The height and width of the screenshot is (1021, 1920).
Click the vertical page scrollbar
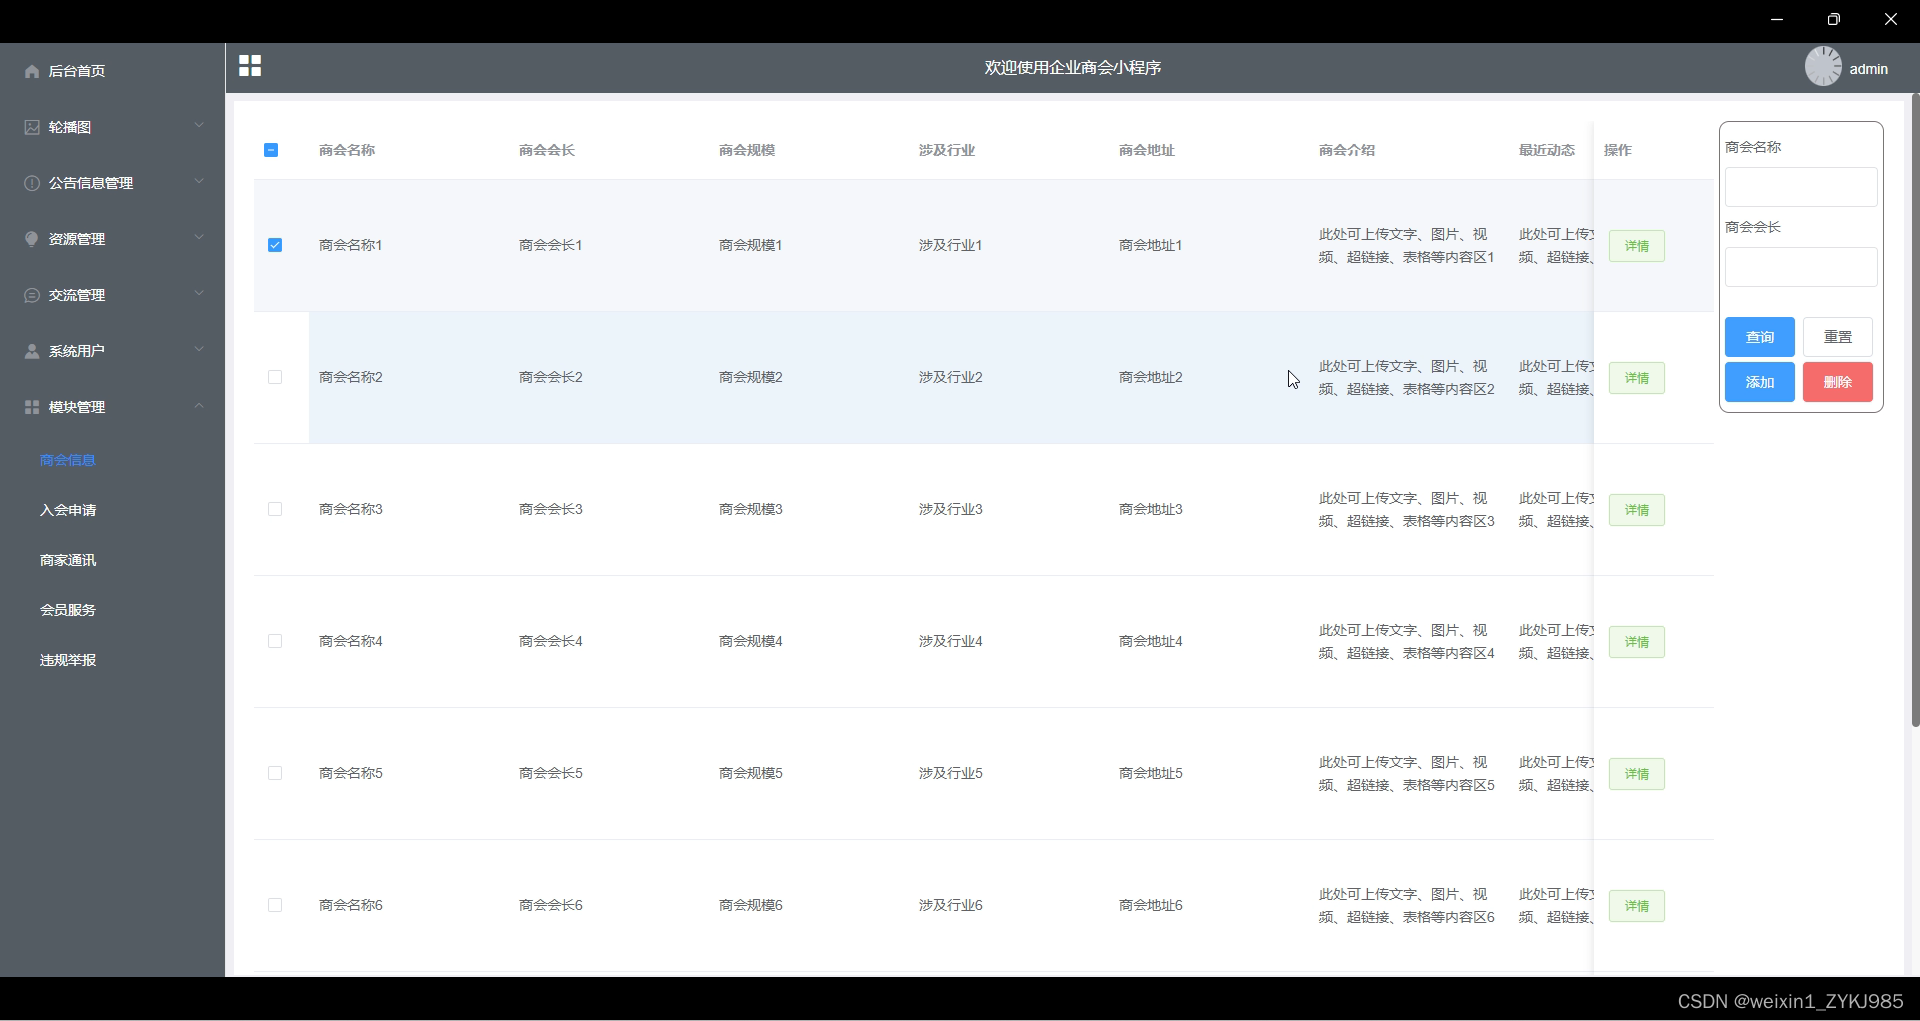point(1914,410)
